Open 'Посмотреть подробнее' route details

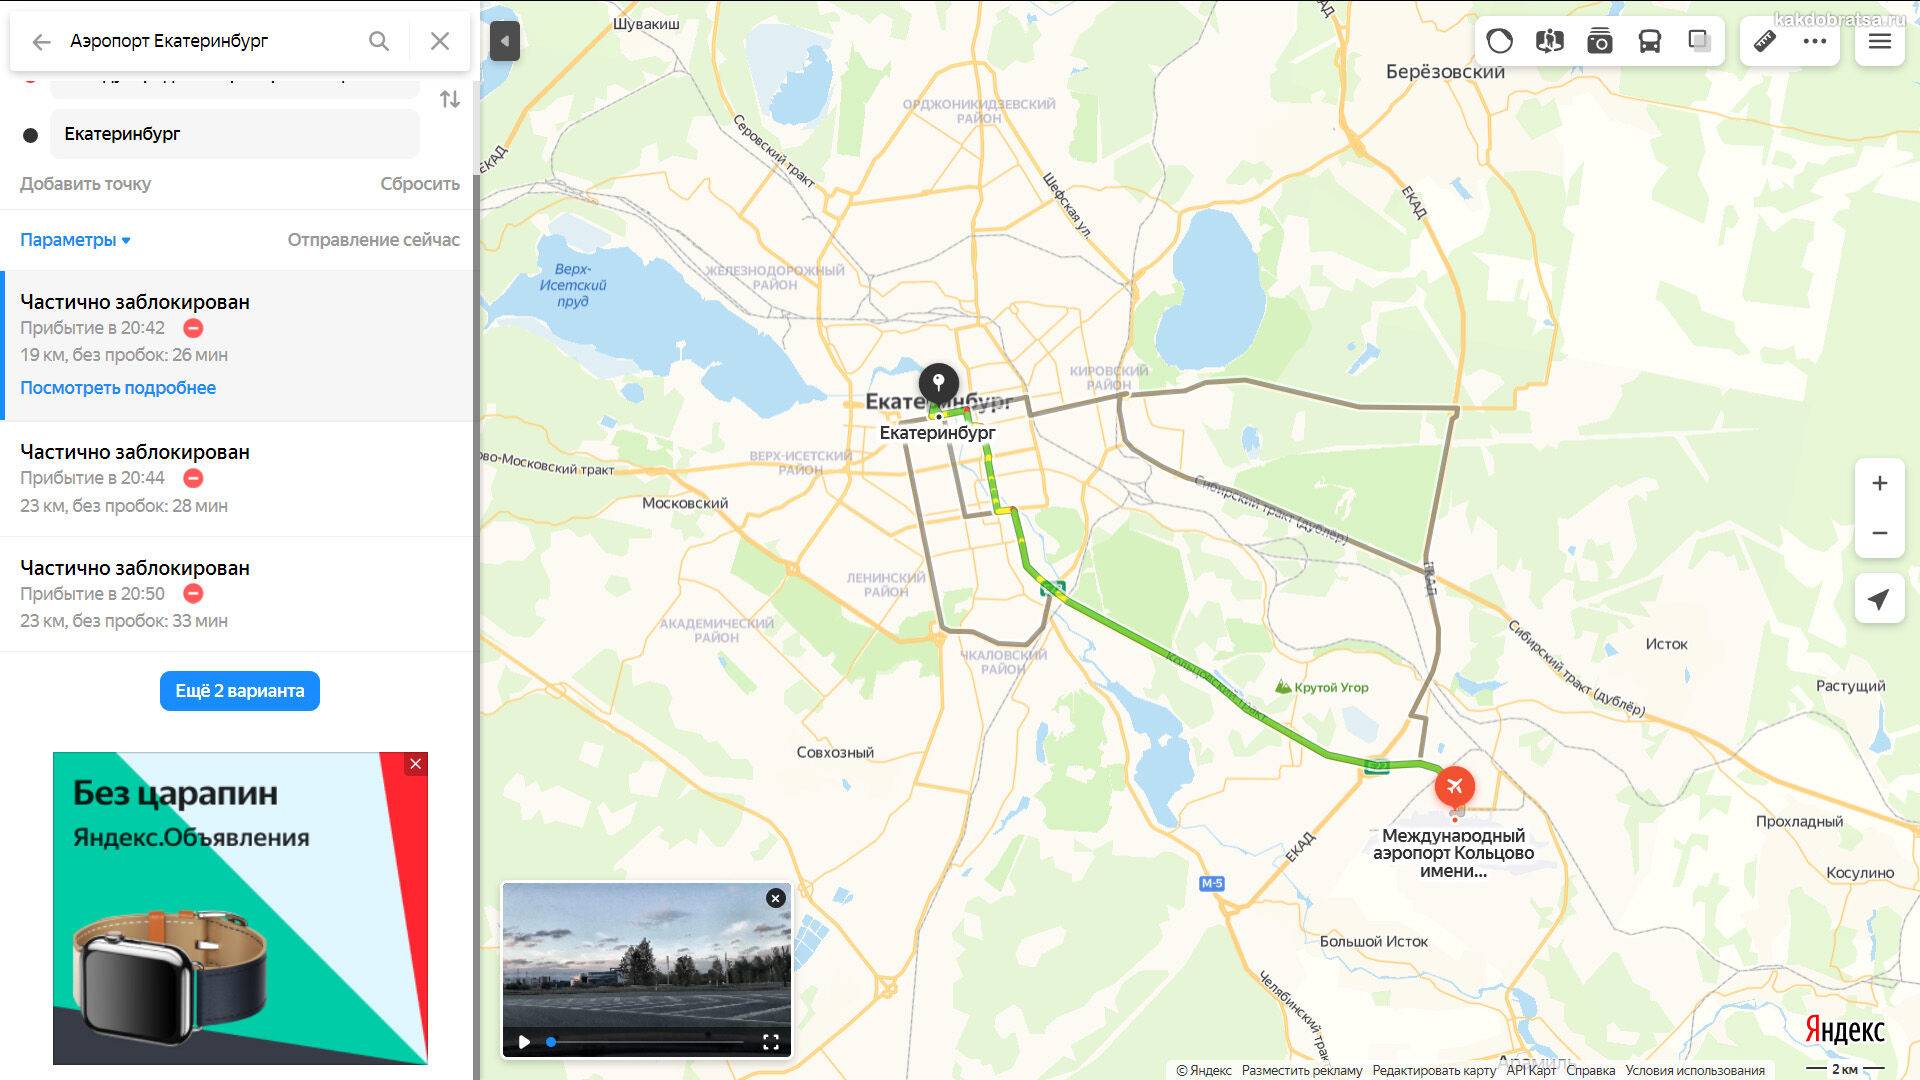coord(118,388)
